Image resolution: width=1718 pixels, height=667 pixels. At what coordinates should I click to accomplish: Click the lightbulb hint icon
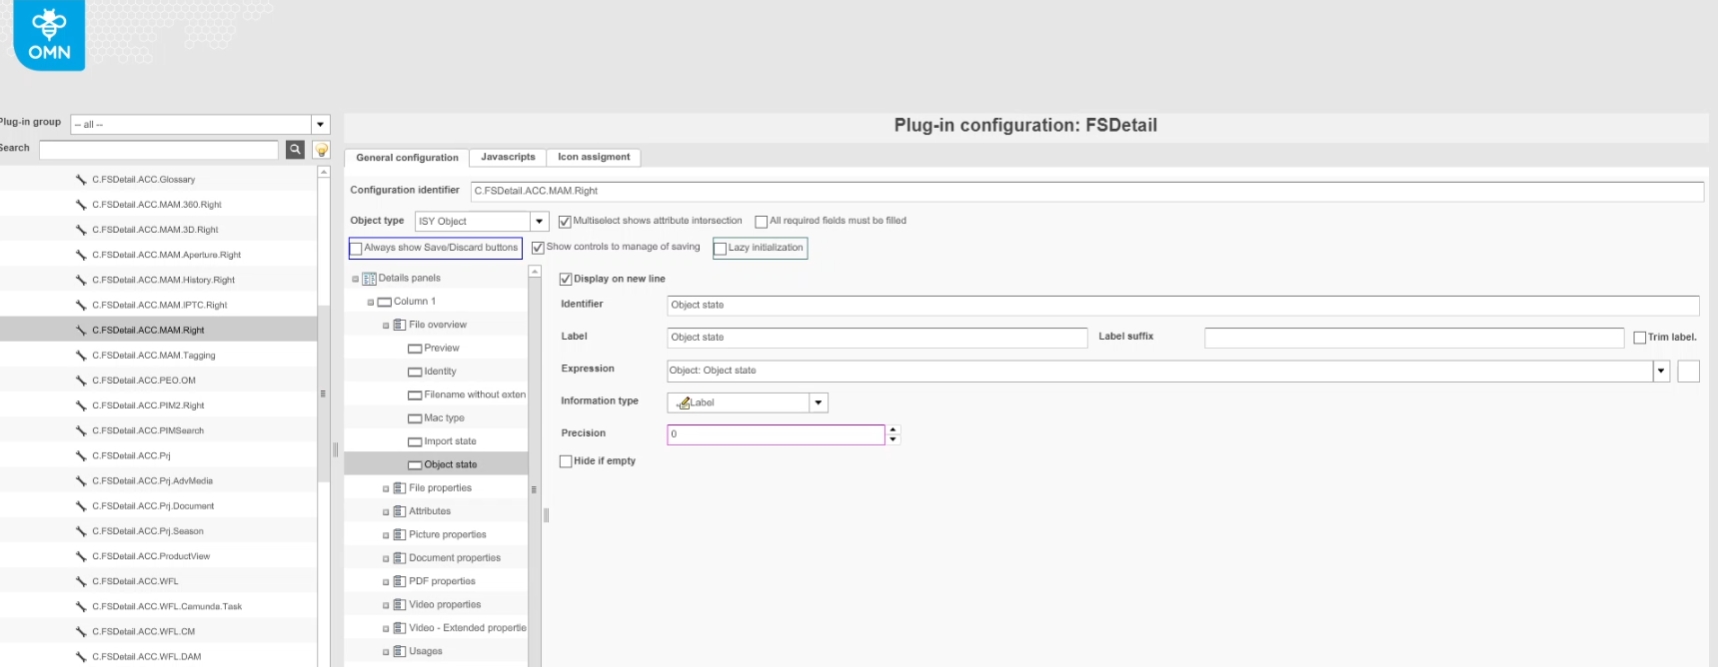click(322, 150)
